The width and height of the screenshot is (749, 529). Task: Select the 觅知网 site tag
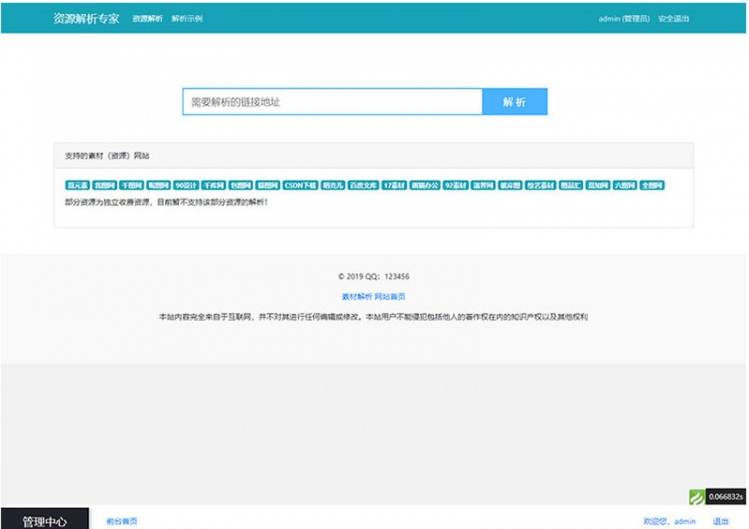[598, 185]
